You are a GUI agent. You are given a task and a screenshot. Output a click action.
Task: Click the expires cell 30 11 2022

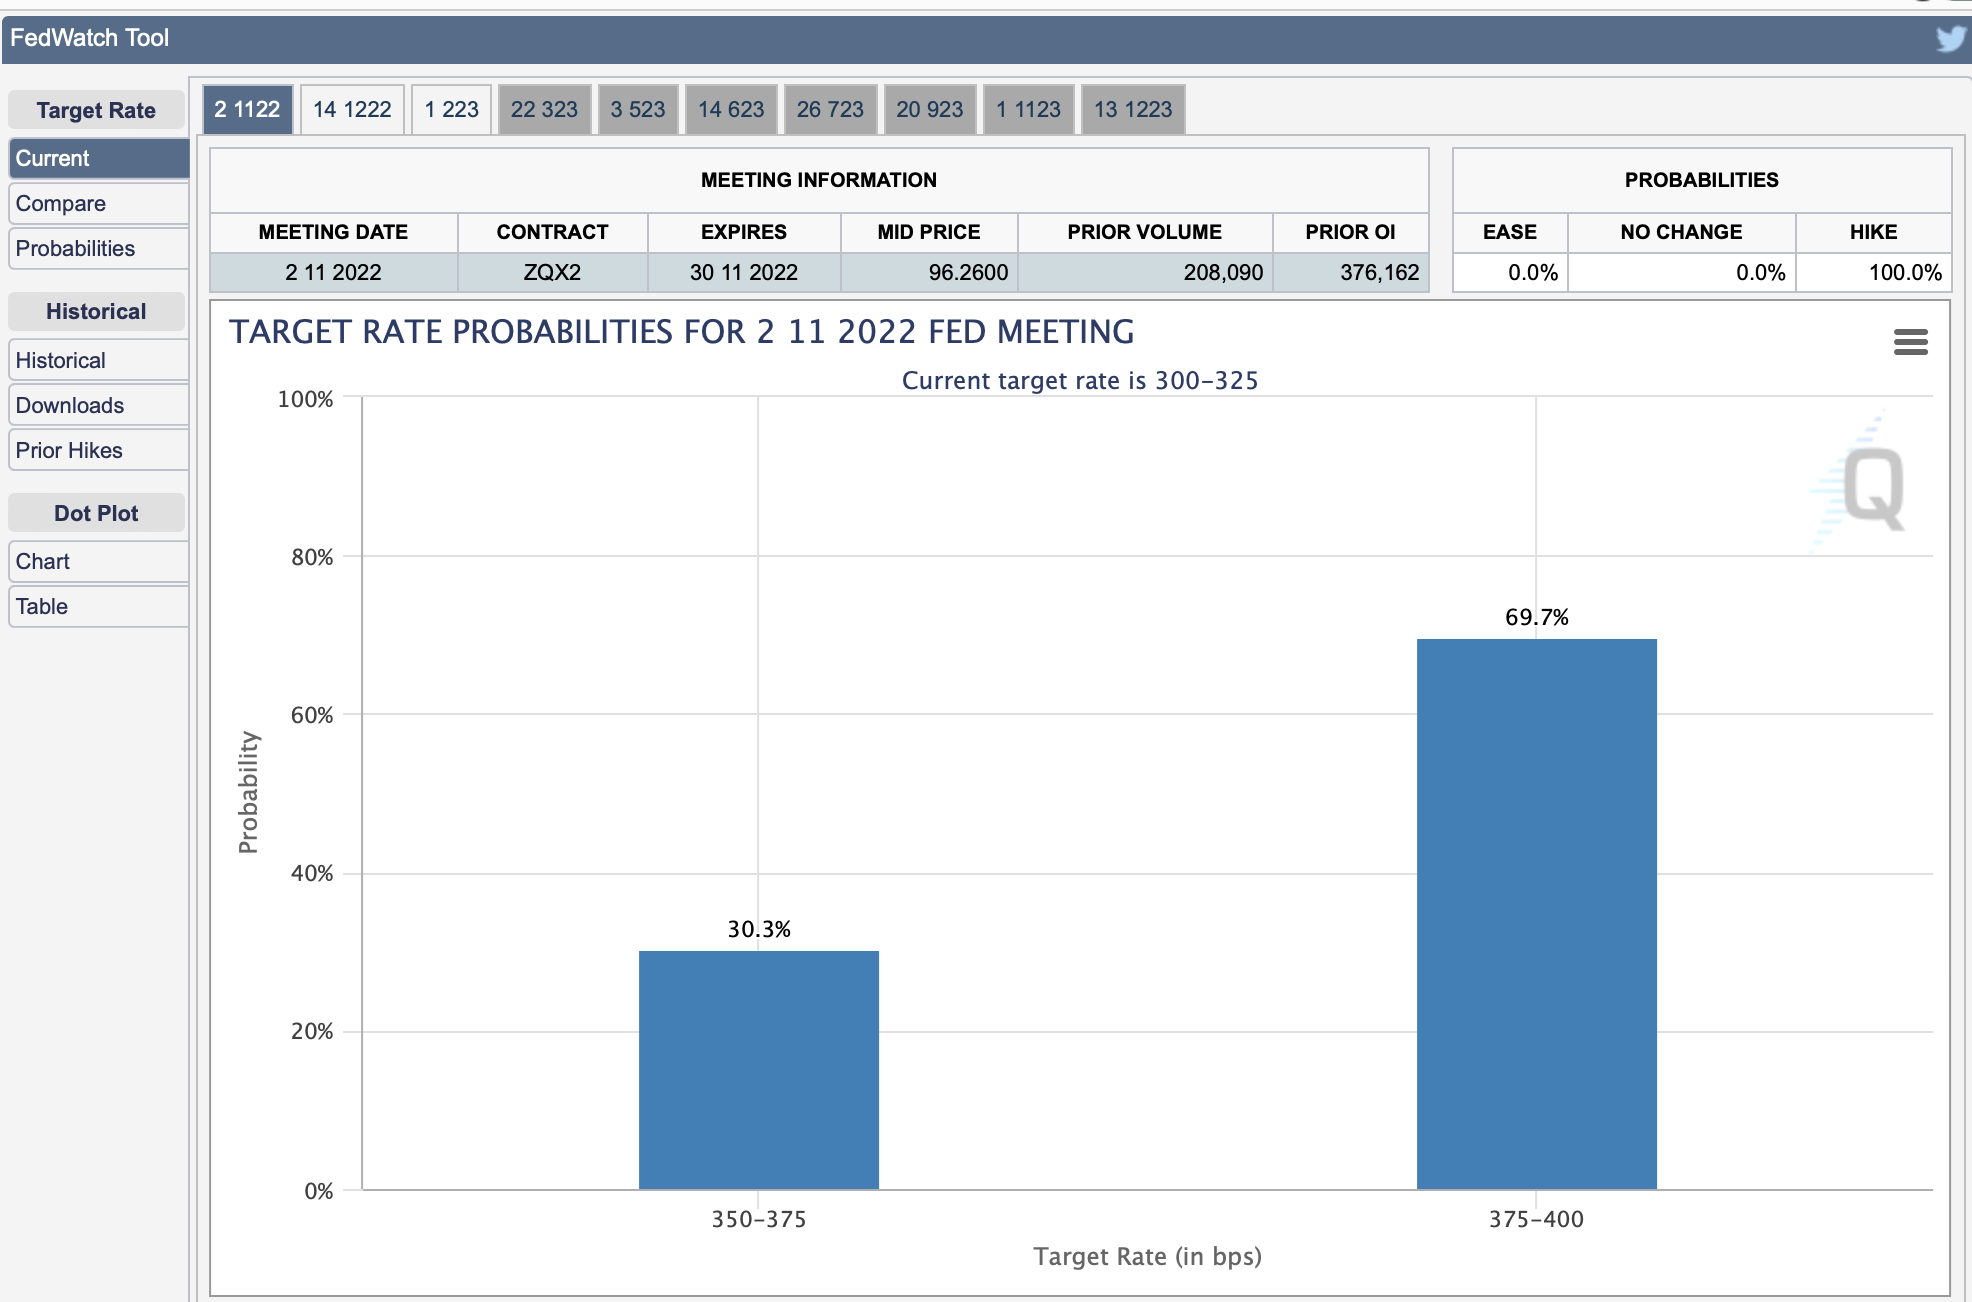click(744, 272)
